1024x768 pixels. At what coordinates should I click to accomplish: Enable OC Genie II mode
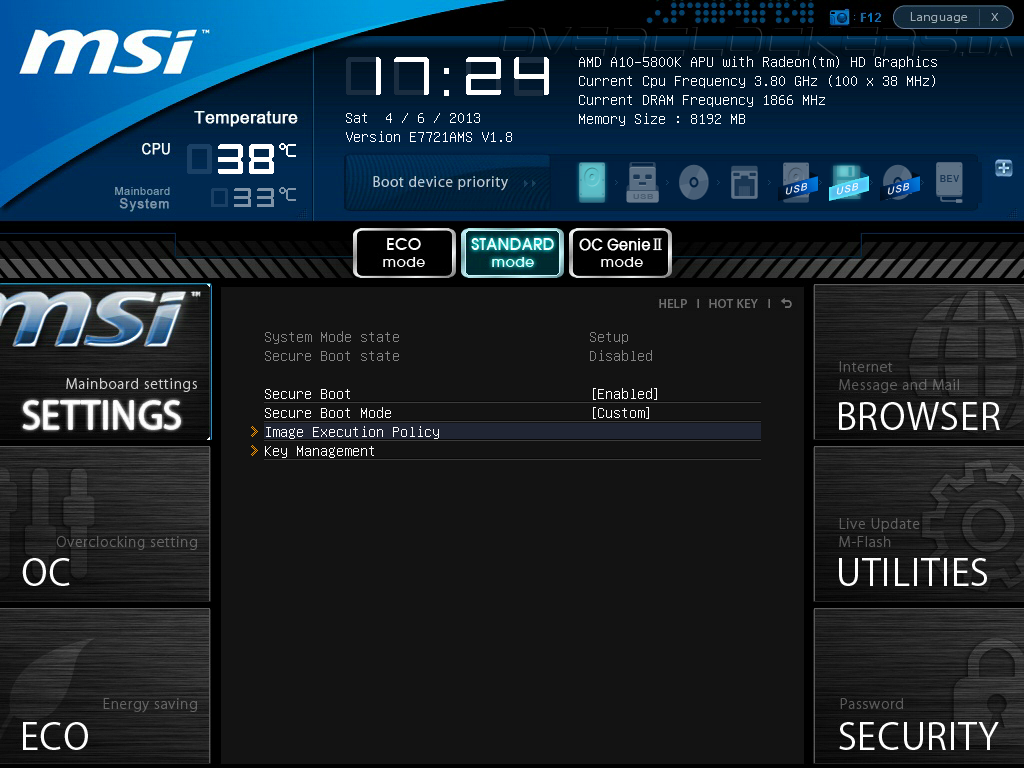point(620,253)
